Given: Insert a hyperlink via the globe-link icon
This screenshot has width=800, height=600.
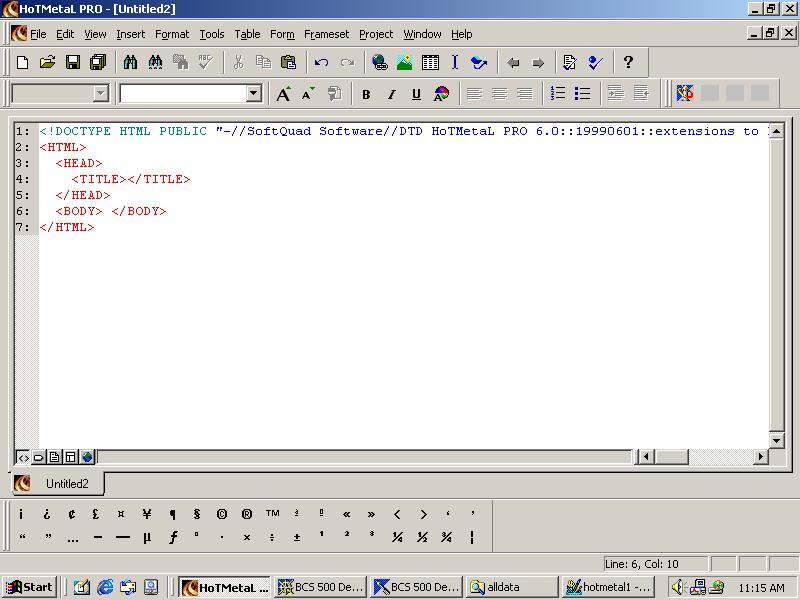Looking at the screenshot, I should coord(380,63).
